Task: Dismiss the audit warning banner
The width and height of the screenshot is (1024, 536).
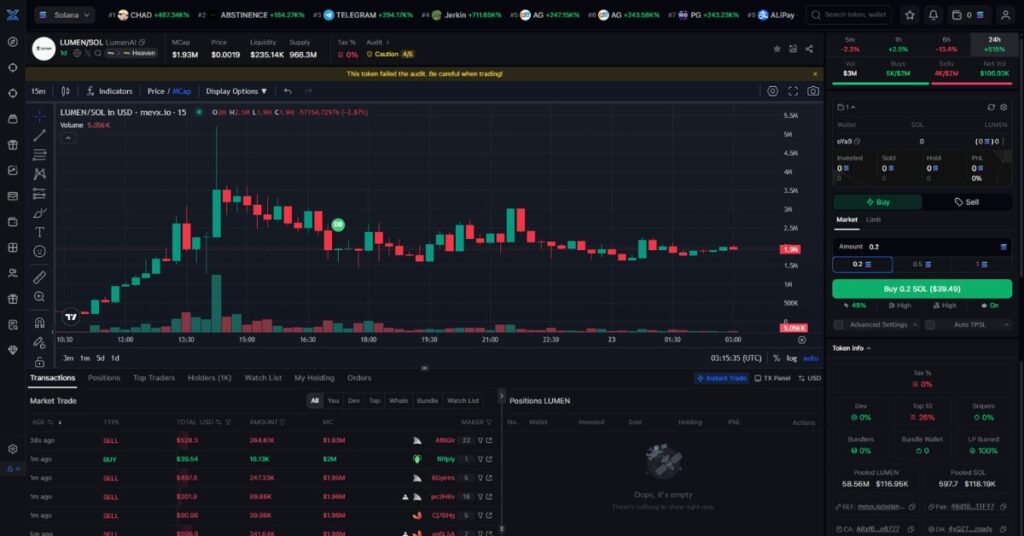Action: click(x=814, y=74)
